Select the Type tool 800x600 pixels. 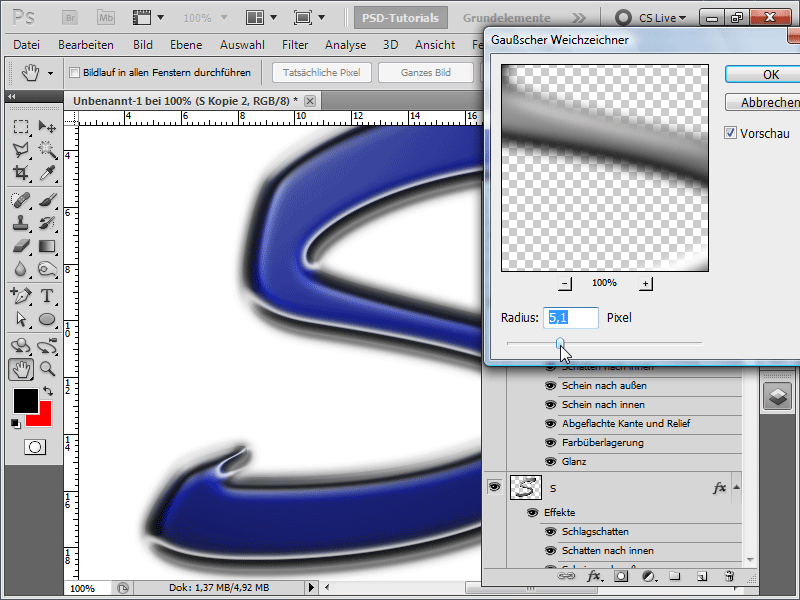[47, 295]
